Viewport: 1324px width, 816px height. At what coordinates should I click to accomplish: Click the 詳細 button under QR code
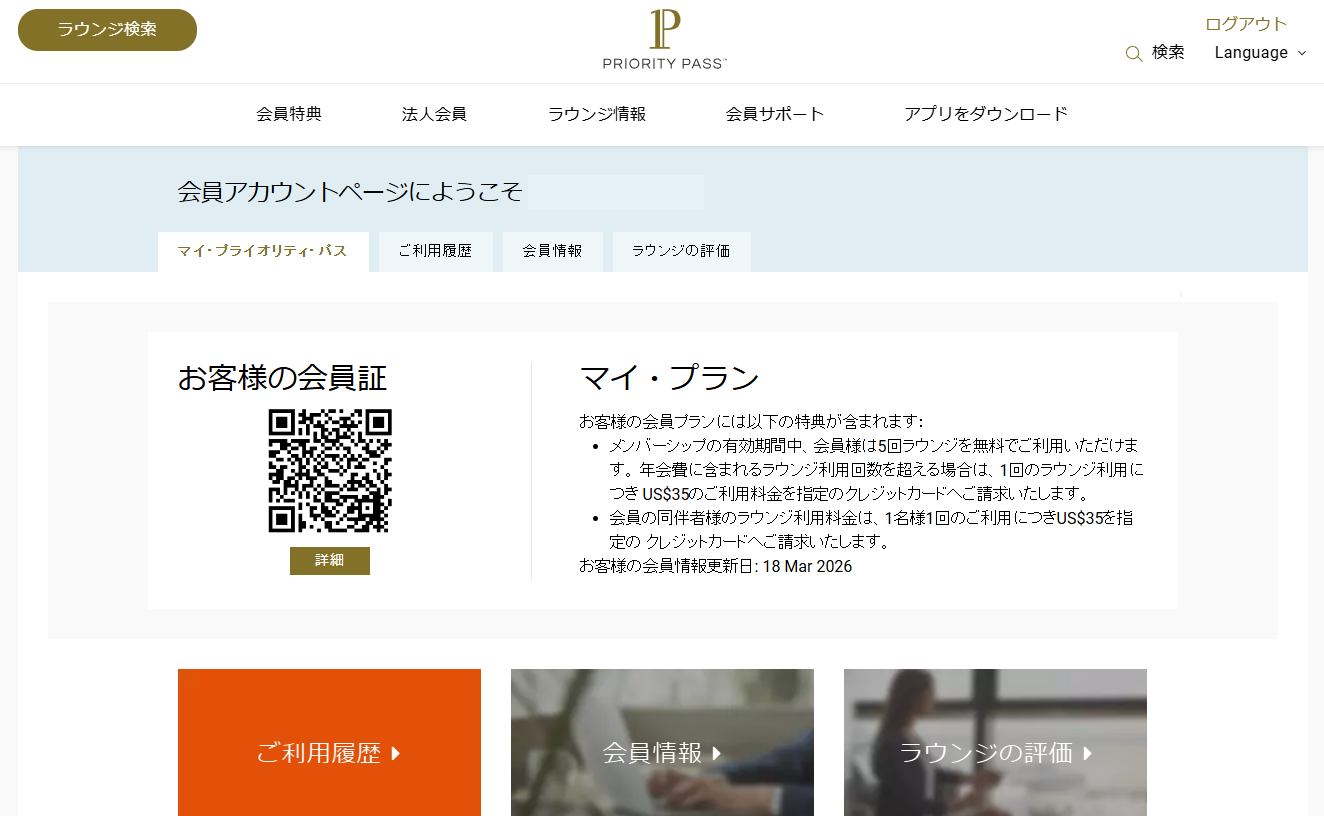[330, 561]
